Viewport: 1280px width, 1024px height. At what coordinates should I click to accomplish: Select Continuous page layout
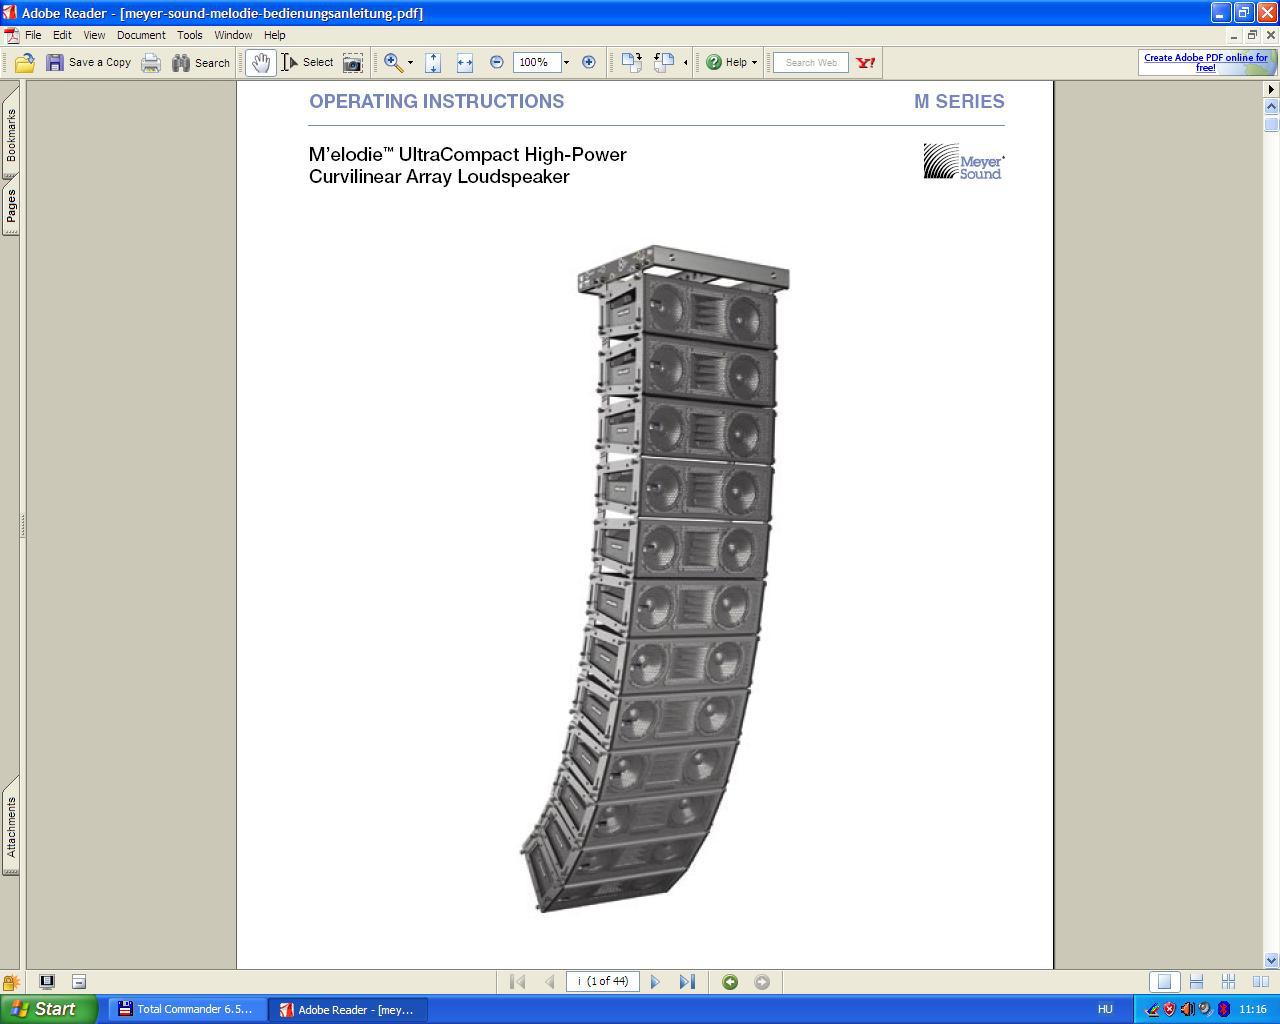click(1196, 982)
